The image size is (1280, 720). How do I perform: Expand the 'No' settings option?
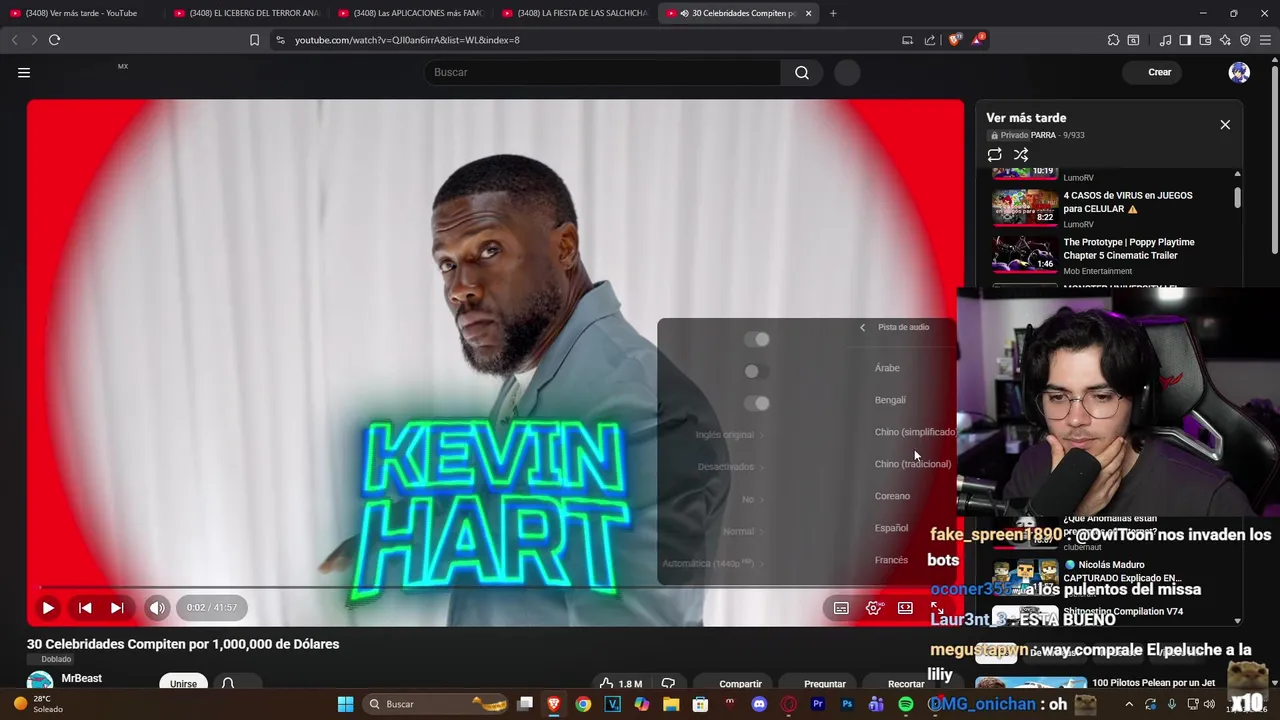(753, 499)
